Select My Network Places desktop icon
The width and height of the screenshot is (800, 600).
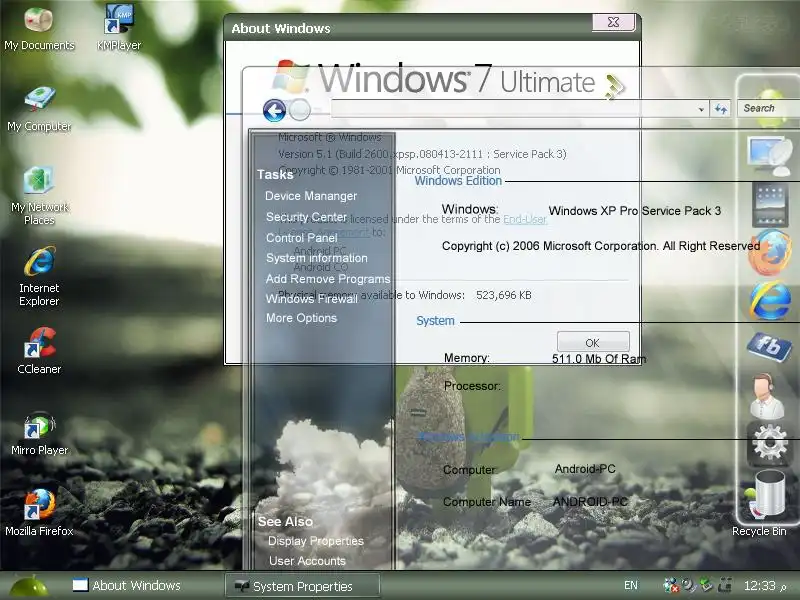[39, 196]
